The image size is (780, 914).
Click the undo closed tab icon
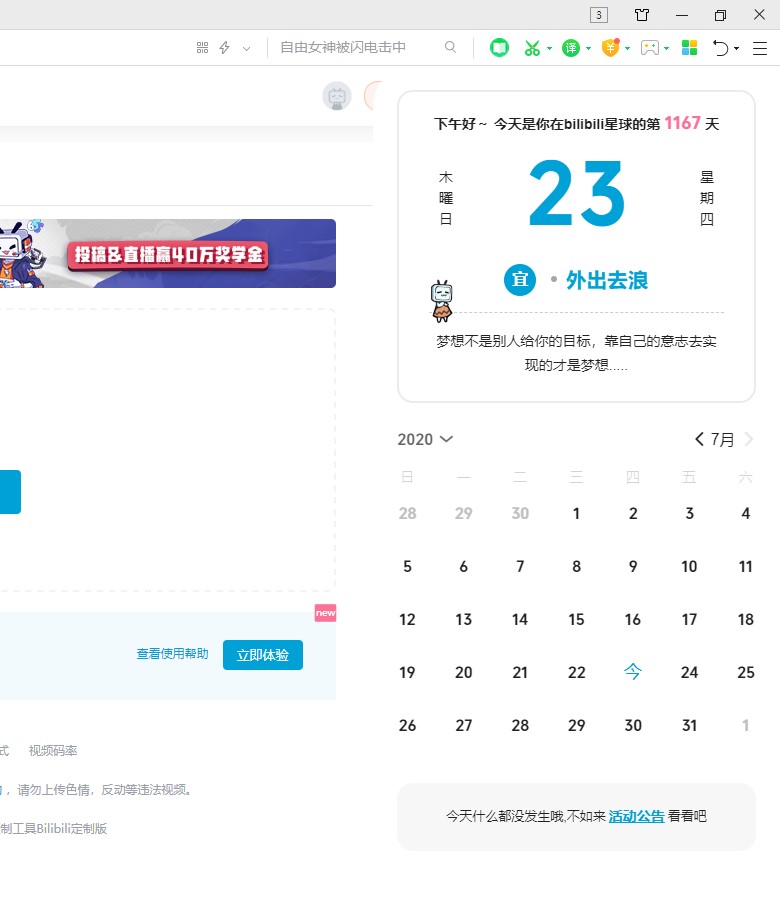click(721, 48)
